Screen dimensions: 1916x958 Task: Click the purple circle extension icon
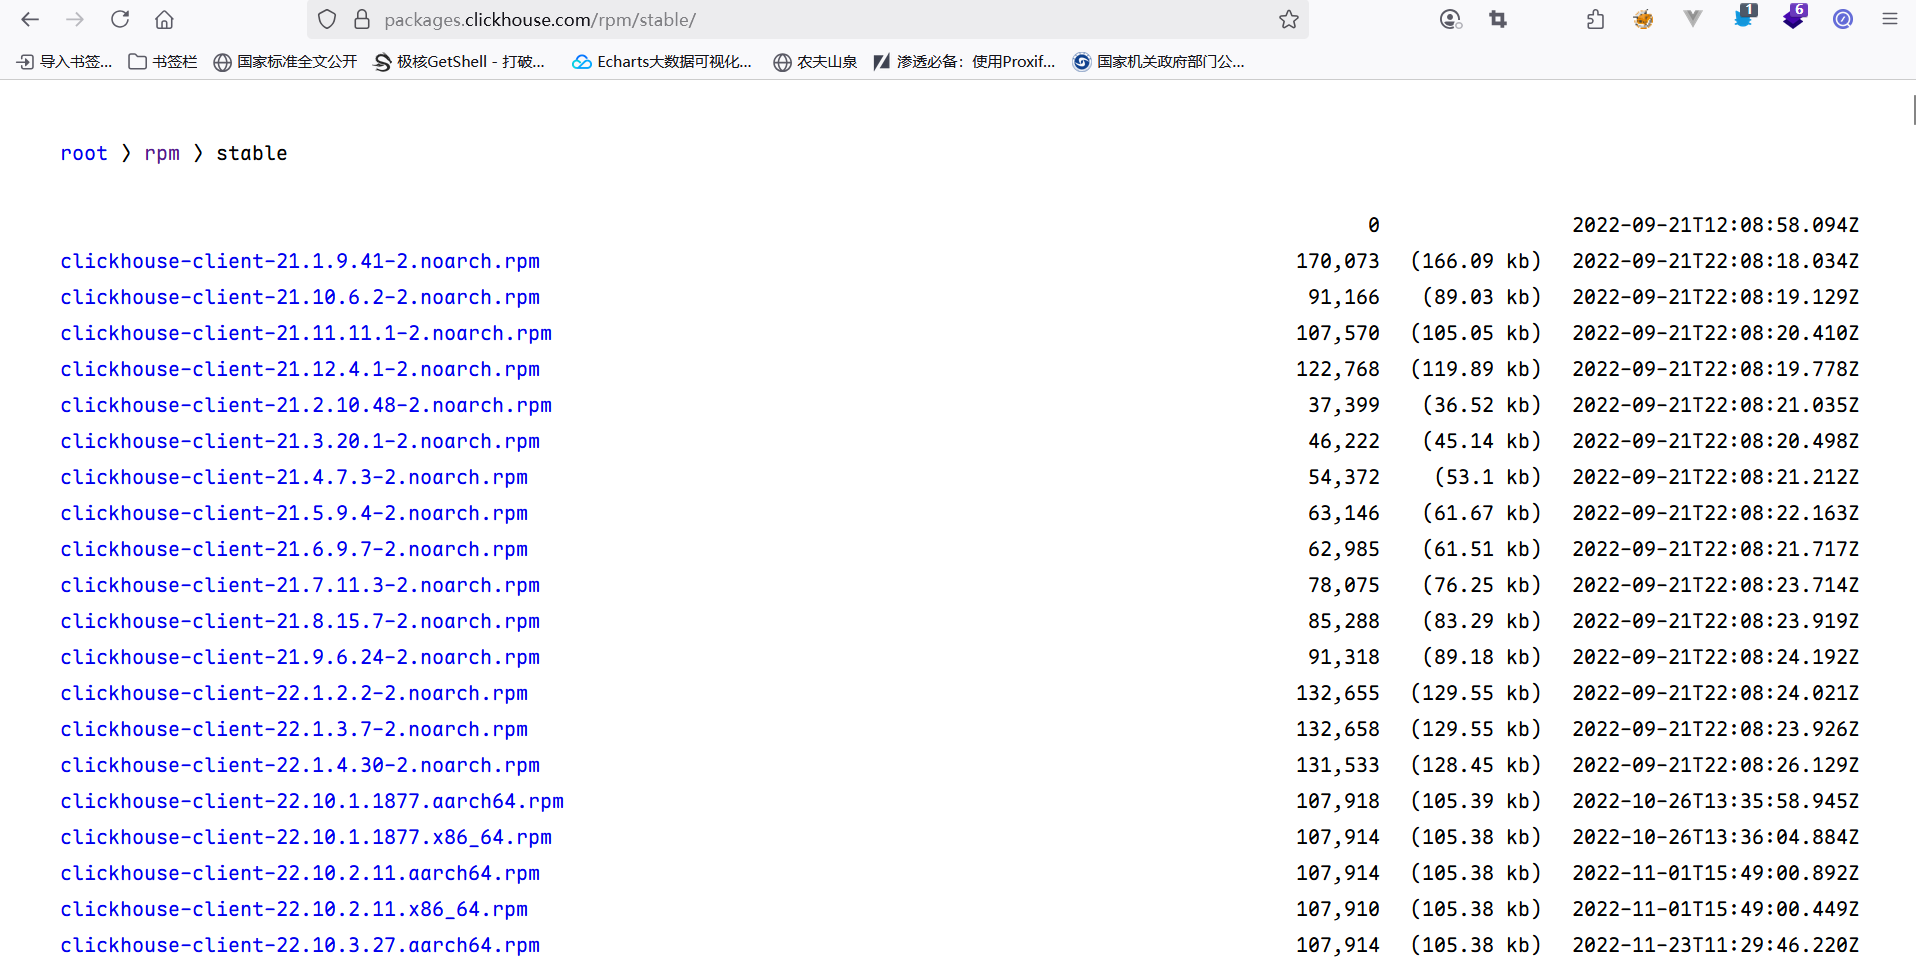1843,19
